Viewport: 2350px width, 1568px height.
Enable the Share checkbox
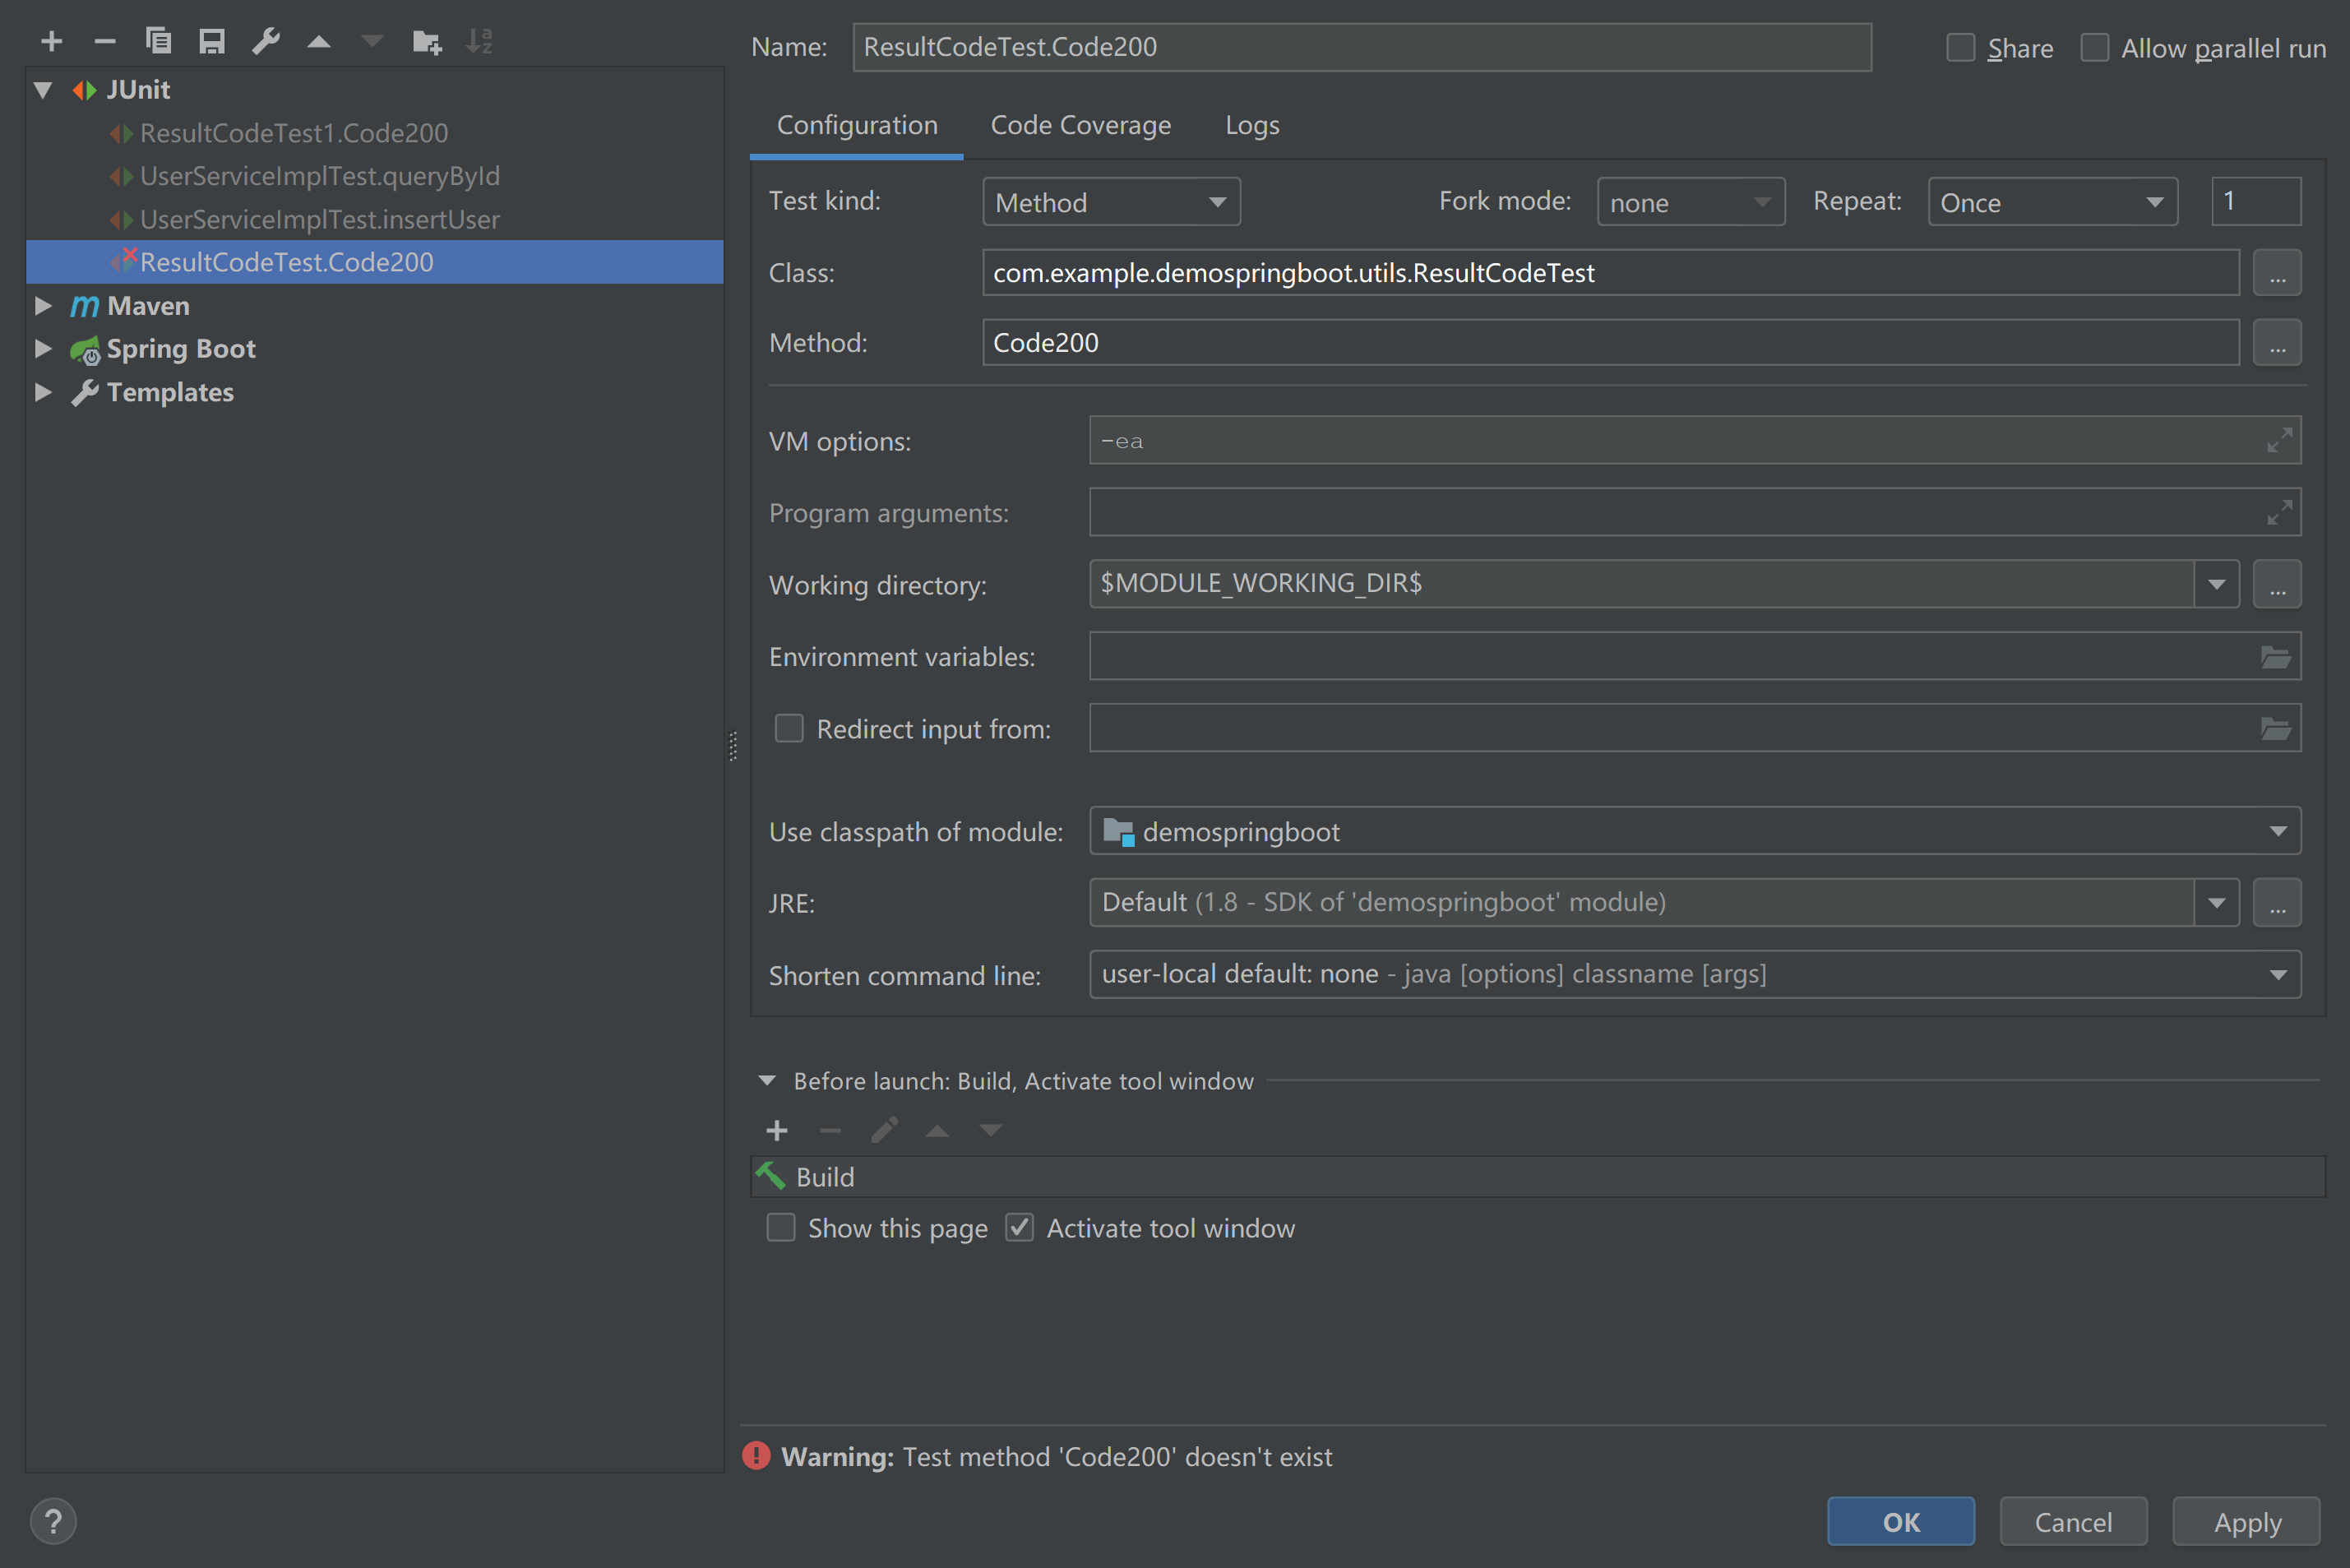(1960, 48)
